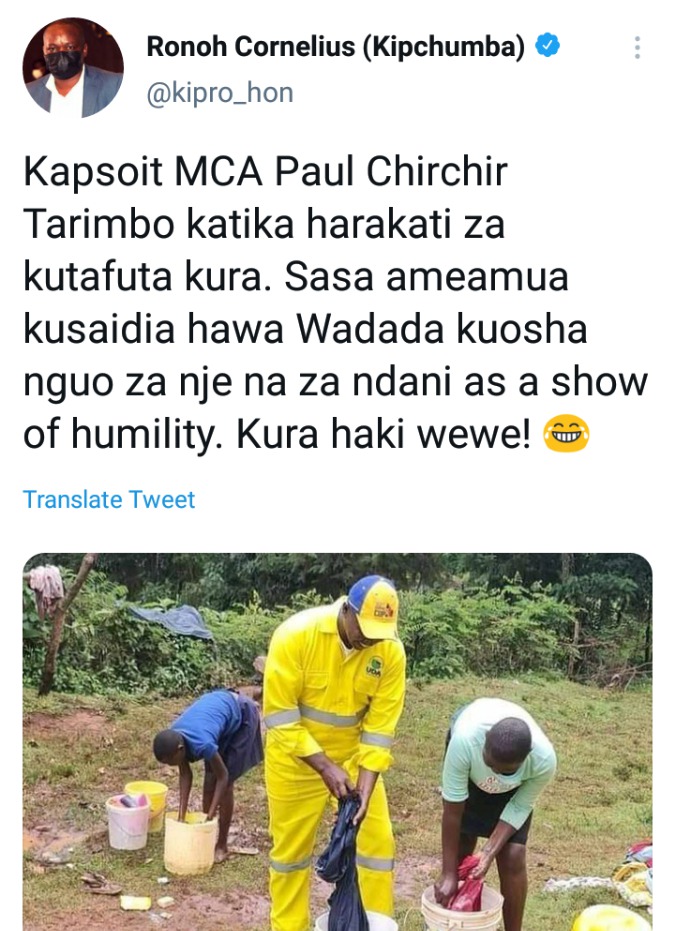This screenshot has width=674, height=931.
Task: Tap the "Kapsoit MCA Paul Chirchir" text line
Action: point(265,172)
